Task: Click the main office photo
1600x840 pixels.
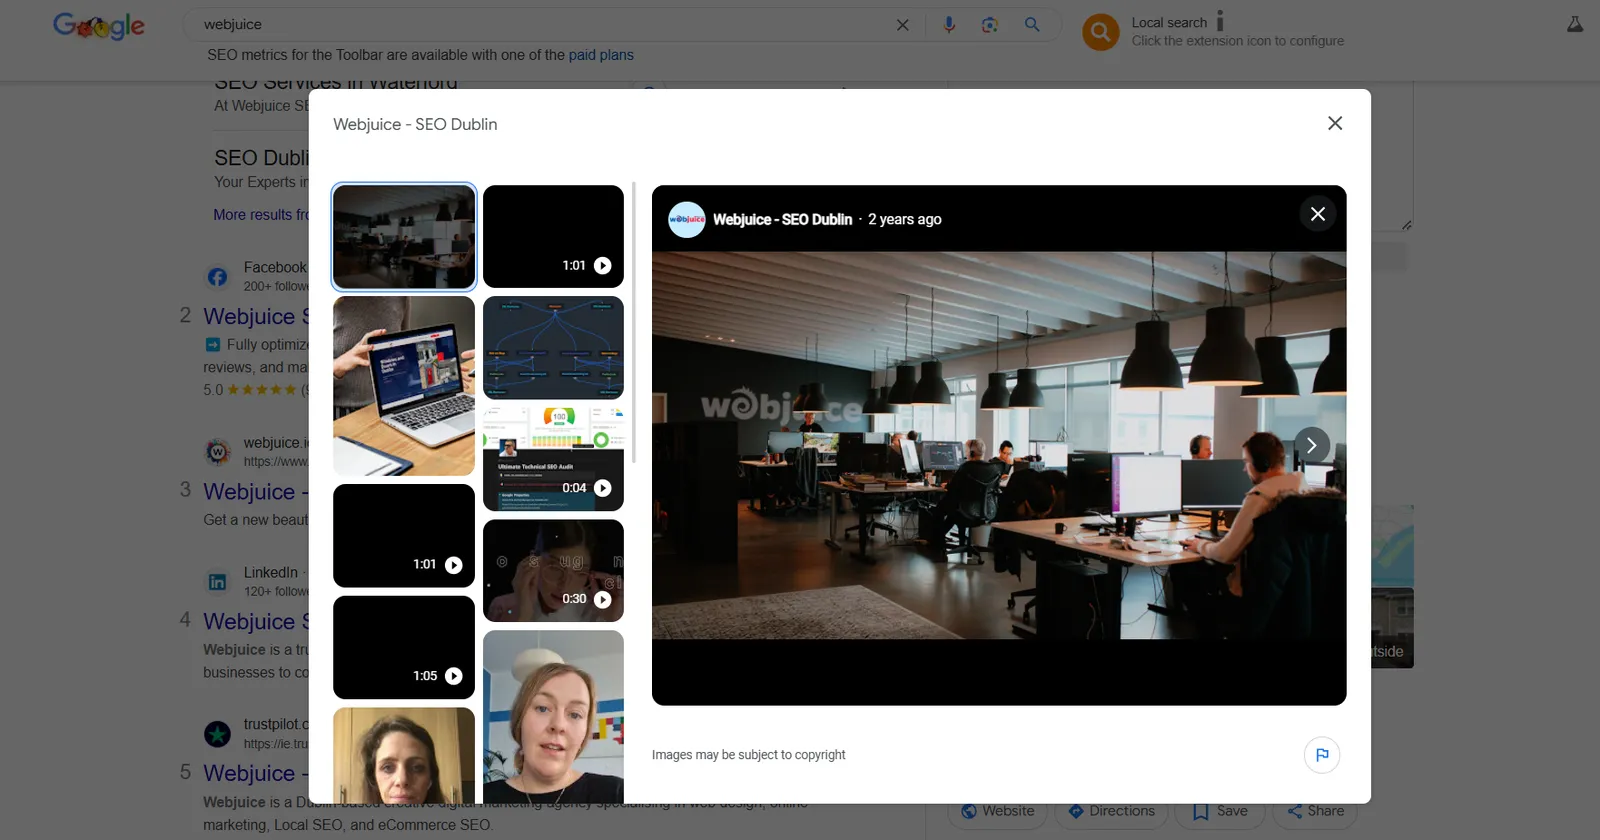Action: [999, 445]
